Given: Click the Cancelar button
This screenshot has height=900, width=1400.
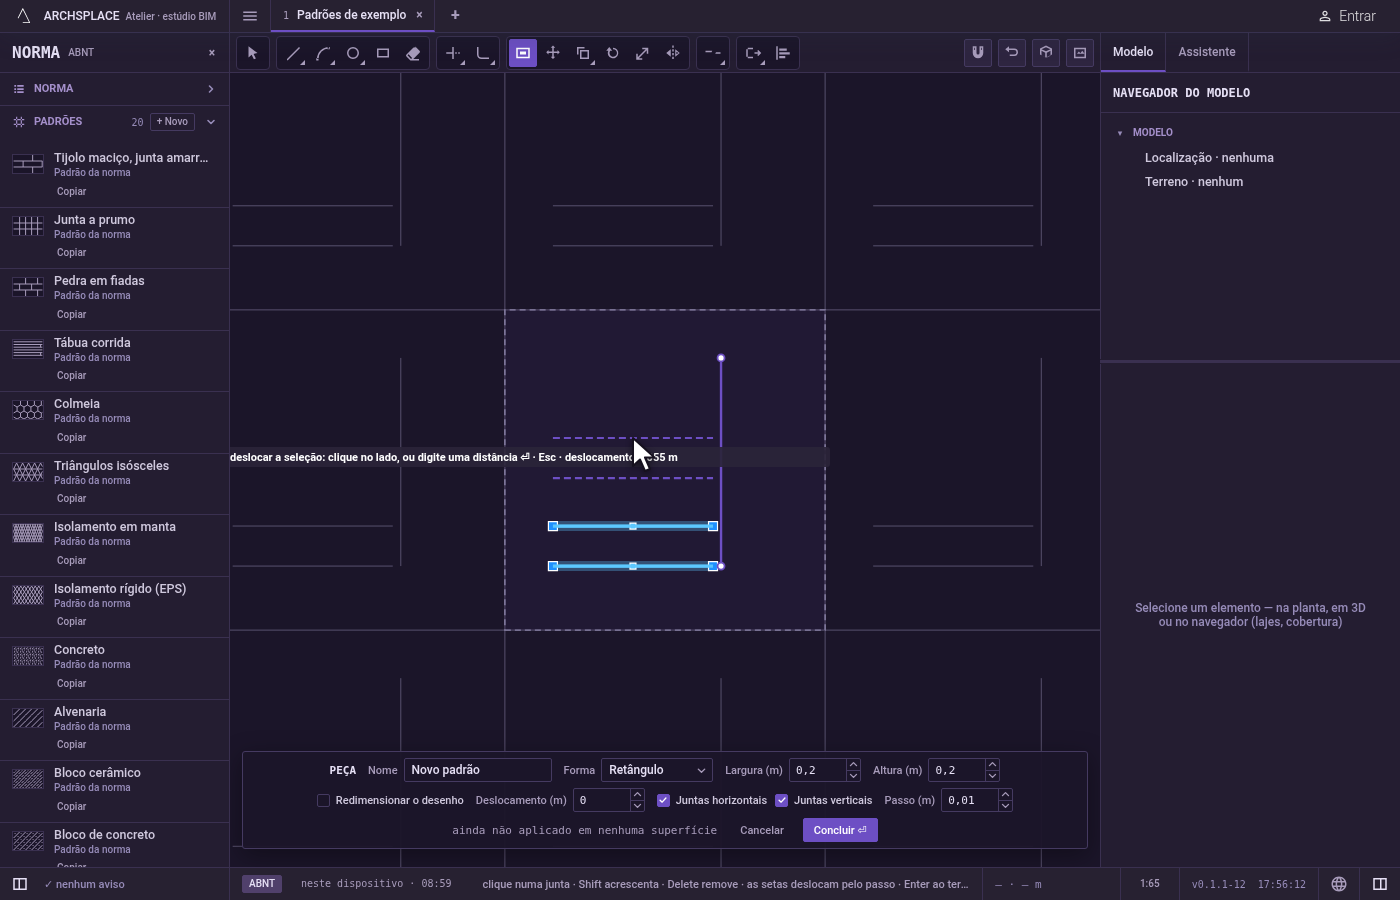Looking at the screenshot, I should coord(762,830).
